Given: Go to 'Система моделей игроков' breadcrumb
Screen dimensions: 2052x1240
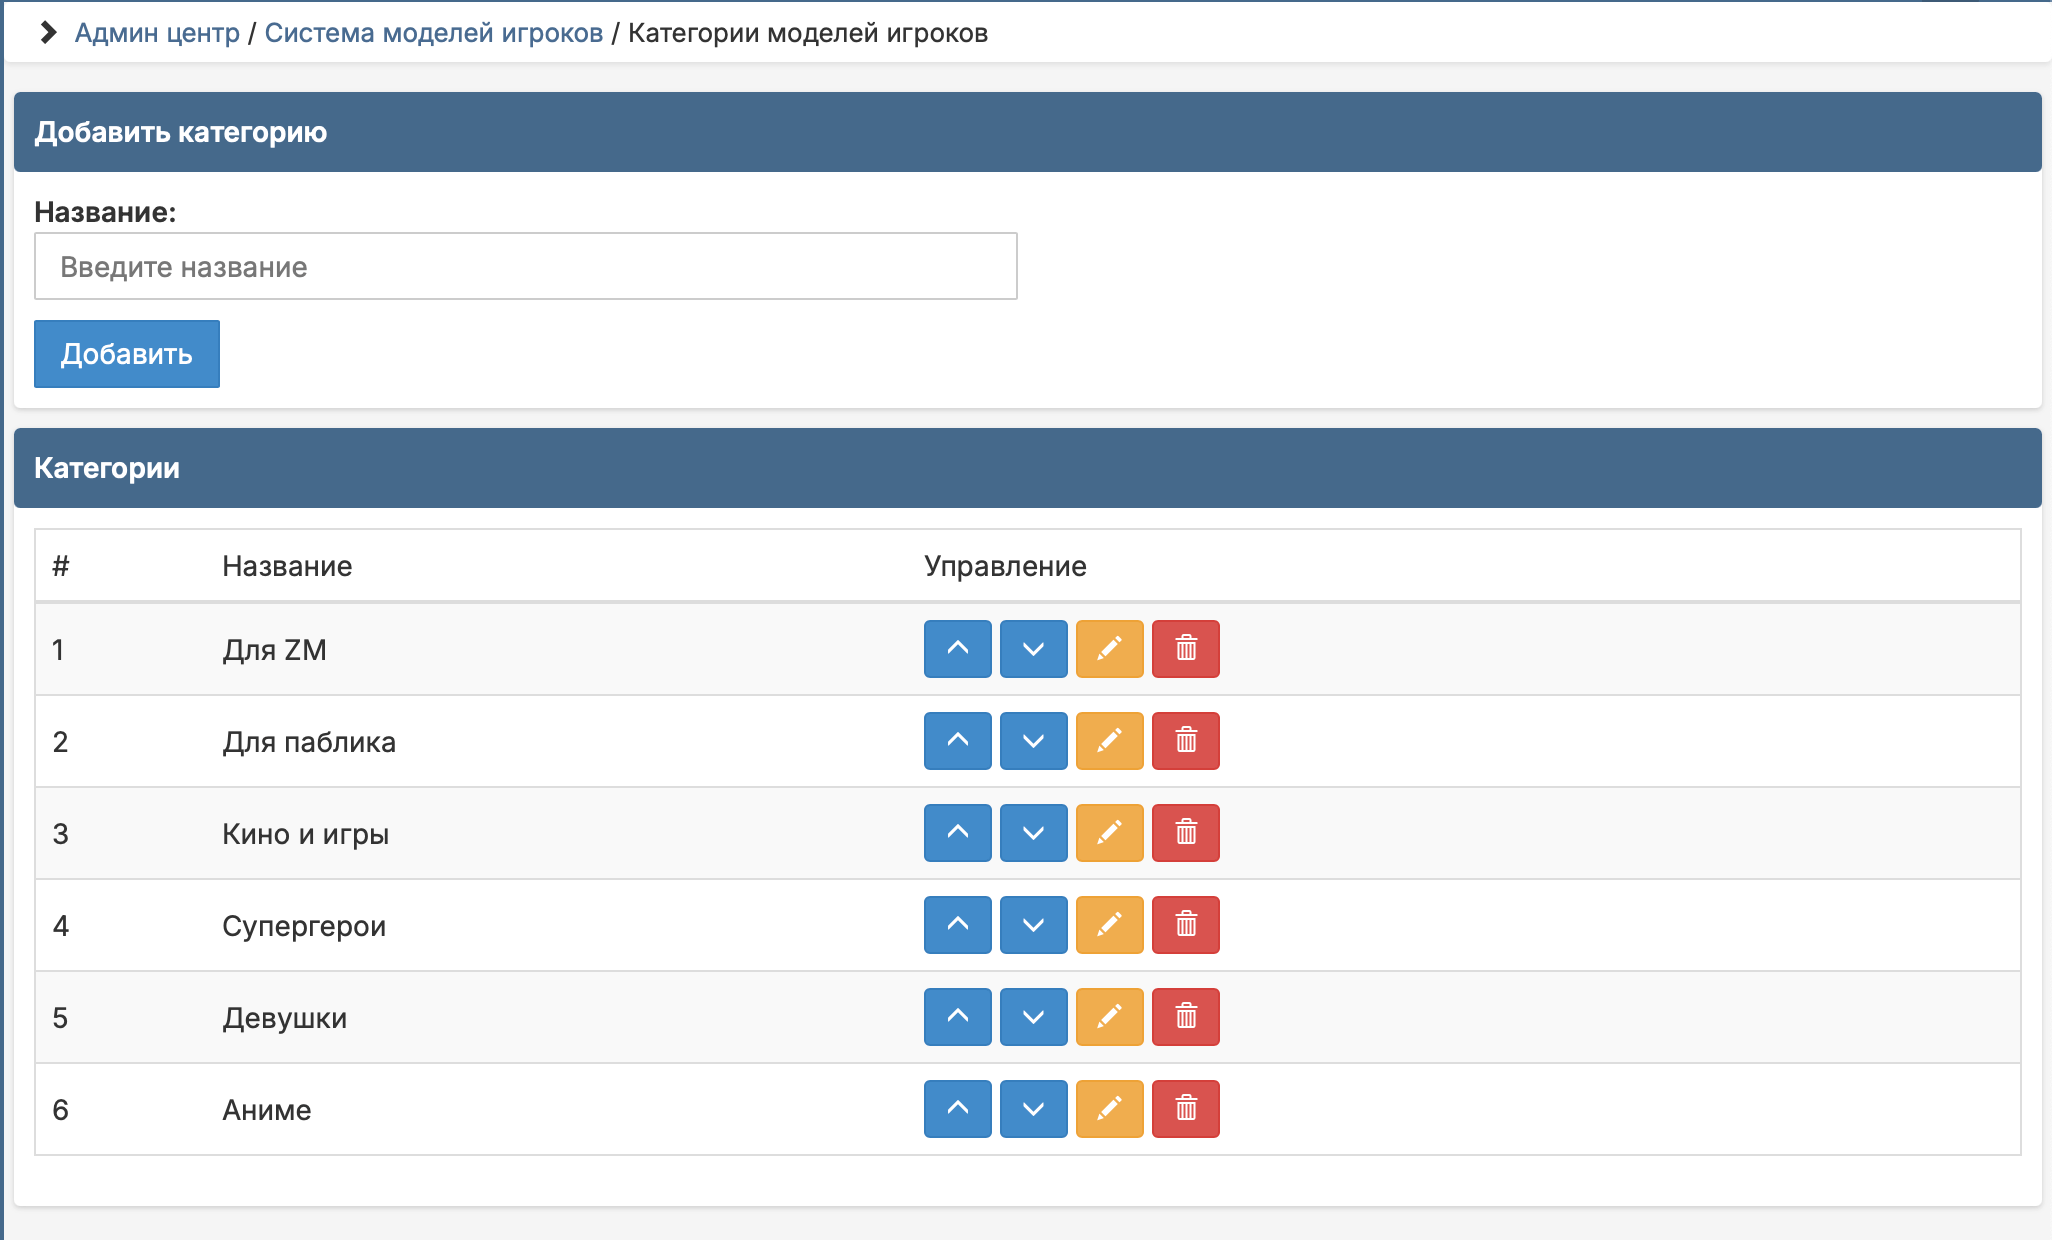Looking at the screenshot, I should [x=433, y=33].
